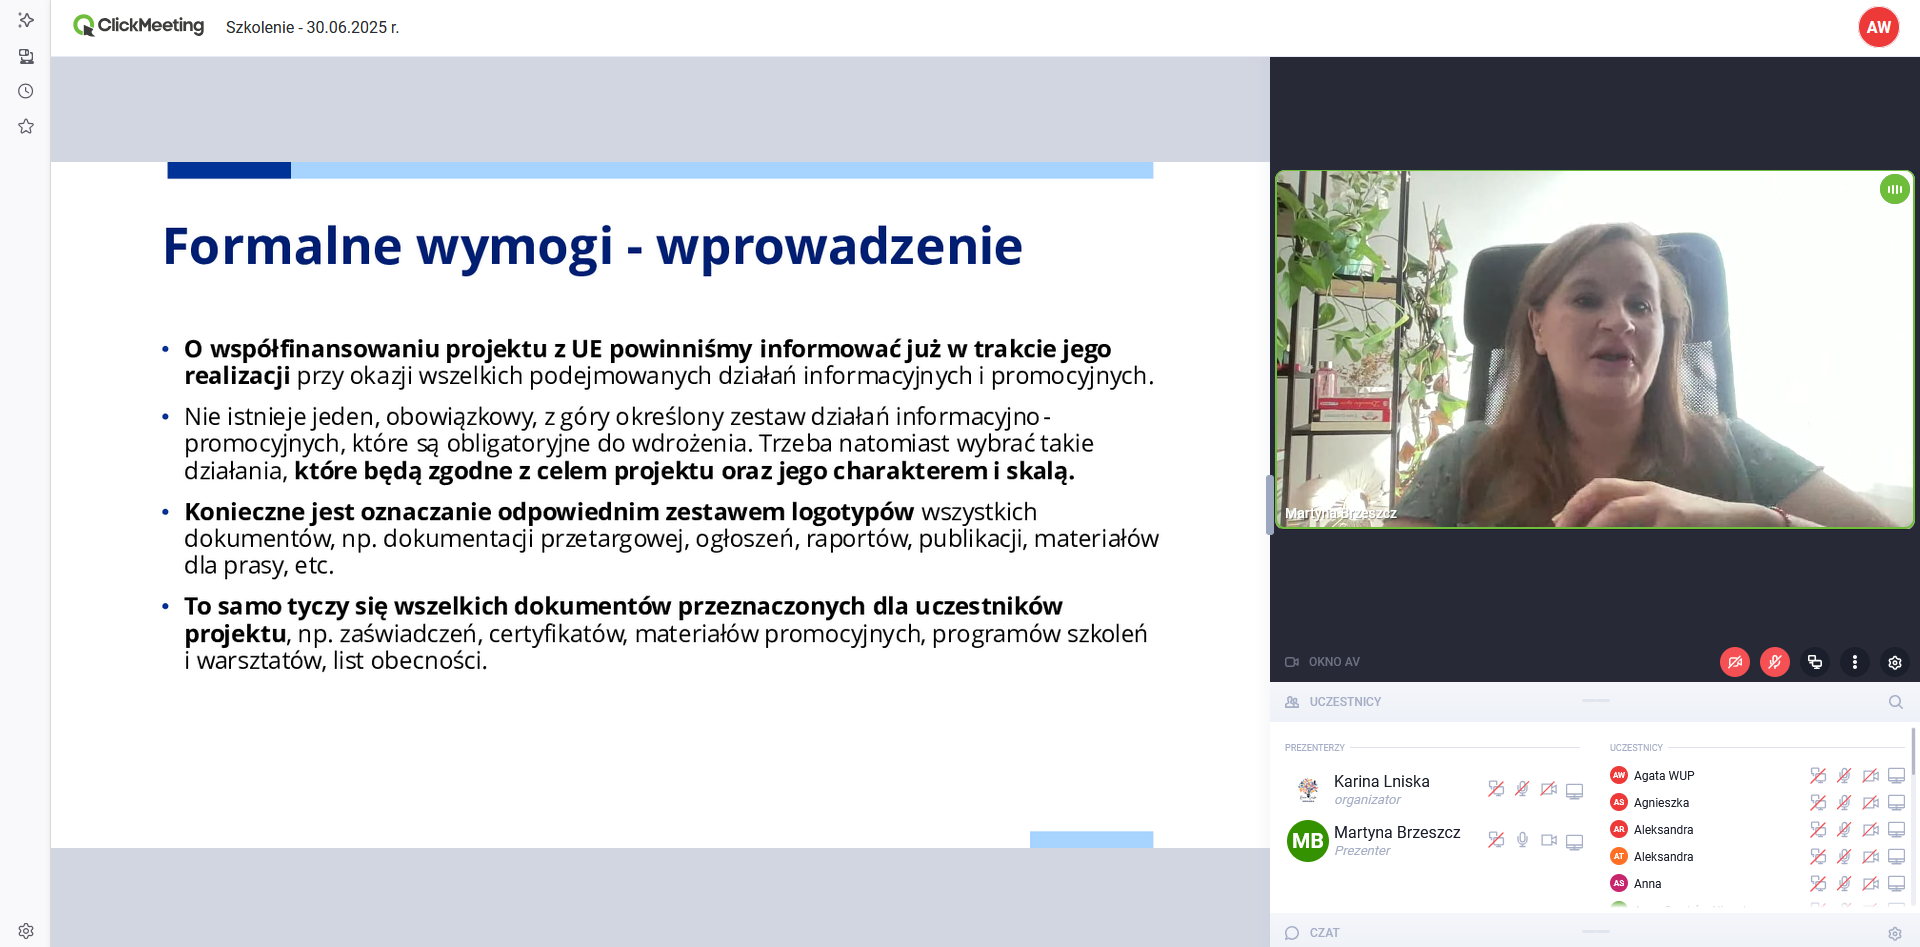
Task: Select the drag handle on UCZESTNICY panel header
Action: click(1596, 700)
